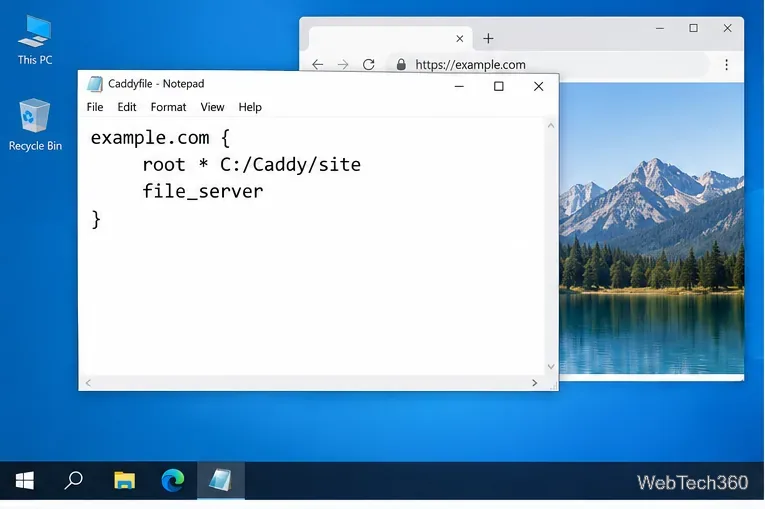
Task: Maximize the browser window
Action: [693, 28]
